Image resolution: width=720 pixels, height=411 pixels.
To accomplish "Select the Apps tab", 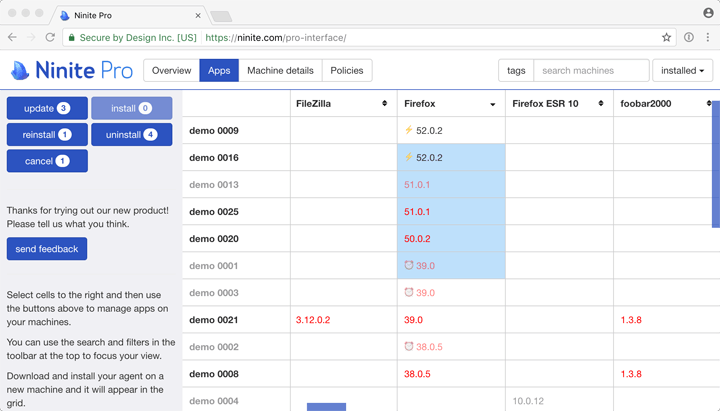I will 219,70.
